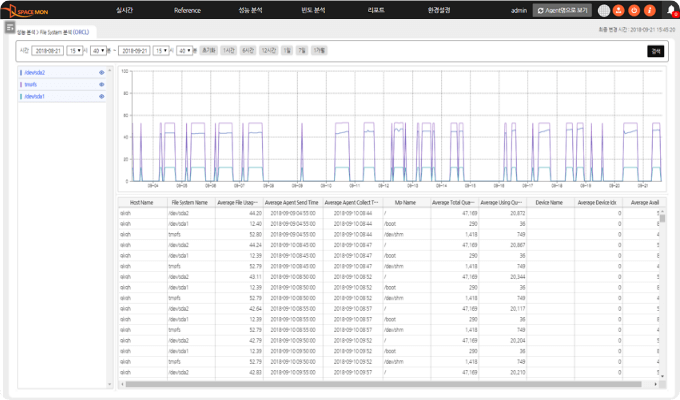The height and width of the screenshot is (400, 680).
Task: Open the end hour dropdown
Action: coord(161,51)
